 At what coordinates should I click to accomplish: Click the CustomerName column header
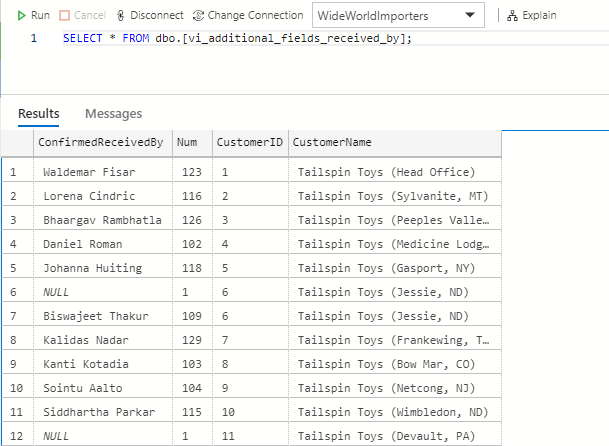point(331,143)
